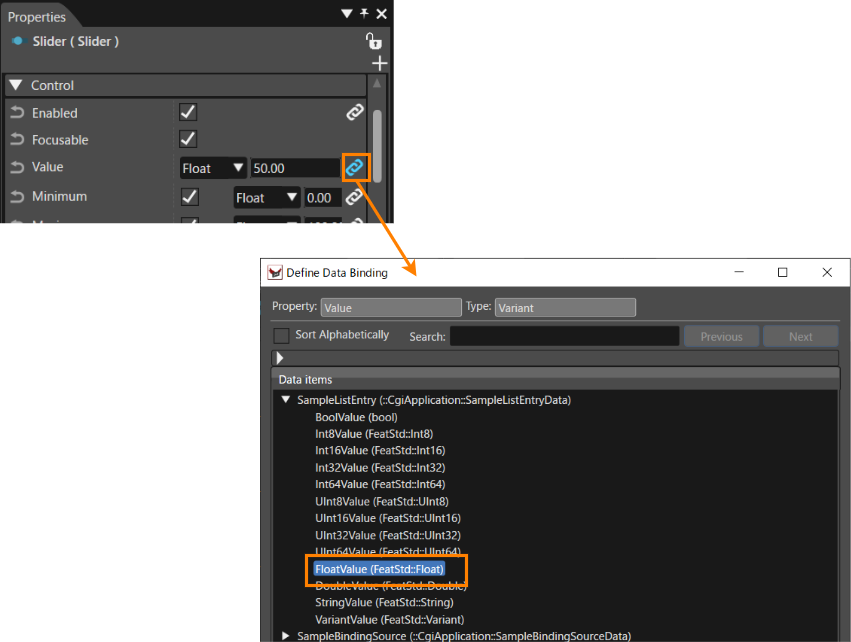Pin the Properties panel
851x642 pixels.
pos(364,13)
